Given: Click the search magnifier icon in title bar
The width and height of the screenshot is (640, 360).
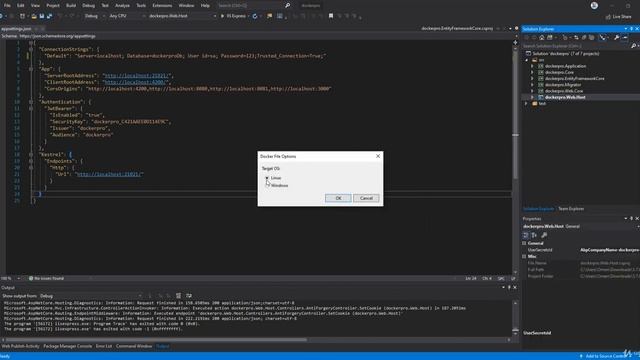Looking at the screenshot, I should (x=287, y=6).
